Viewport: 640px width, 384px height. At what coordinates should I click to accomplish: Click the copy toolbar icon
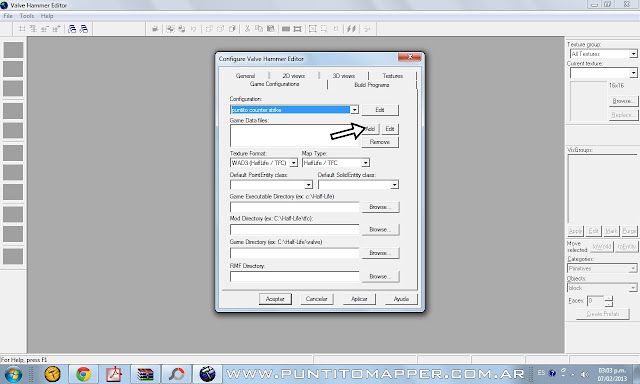(259, 29)
